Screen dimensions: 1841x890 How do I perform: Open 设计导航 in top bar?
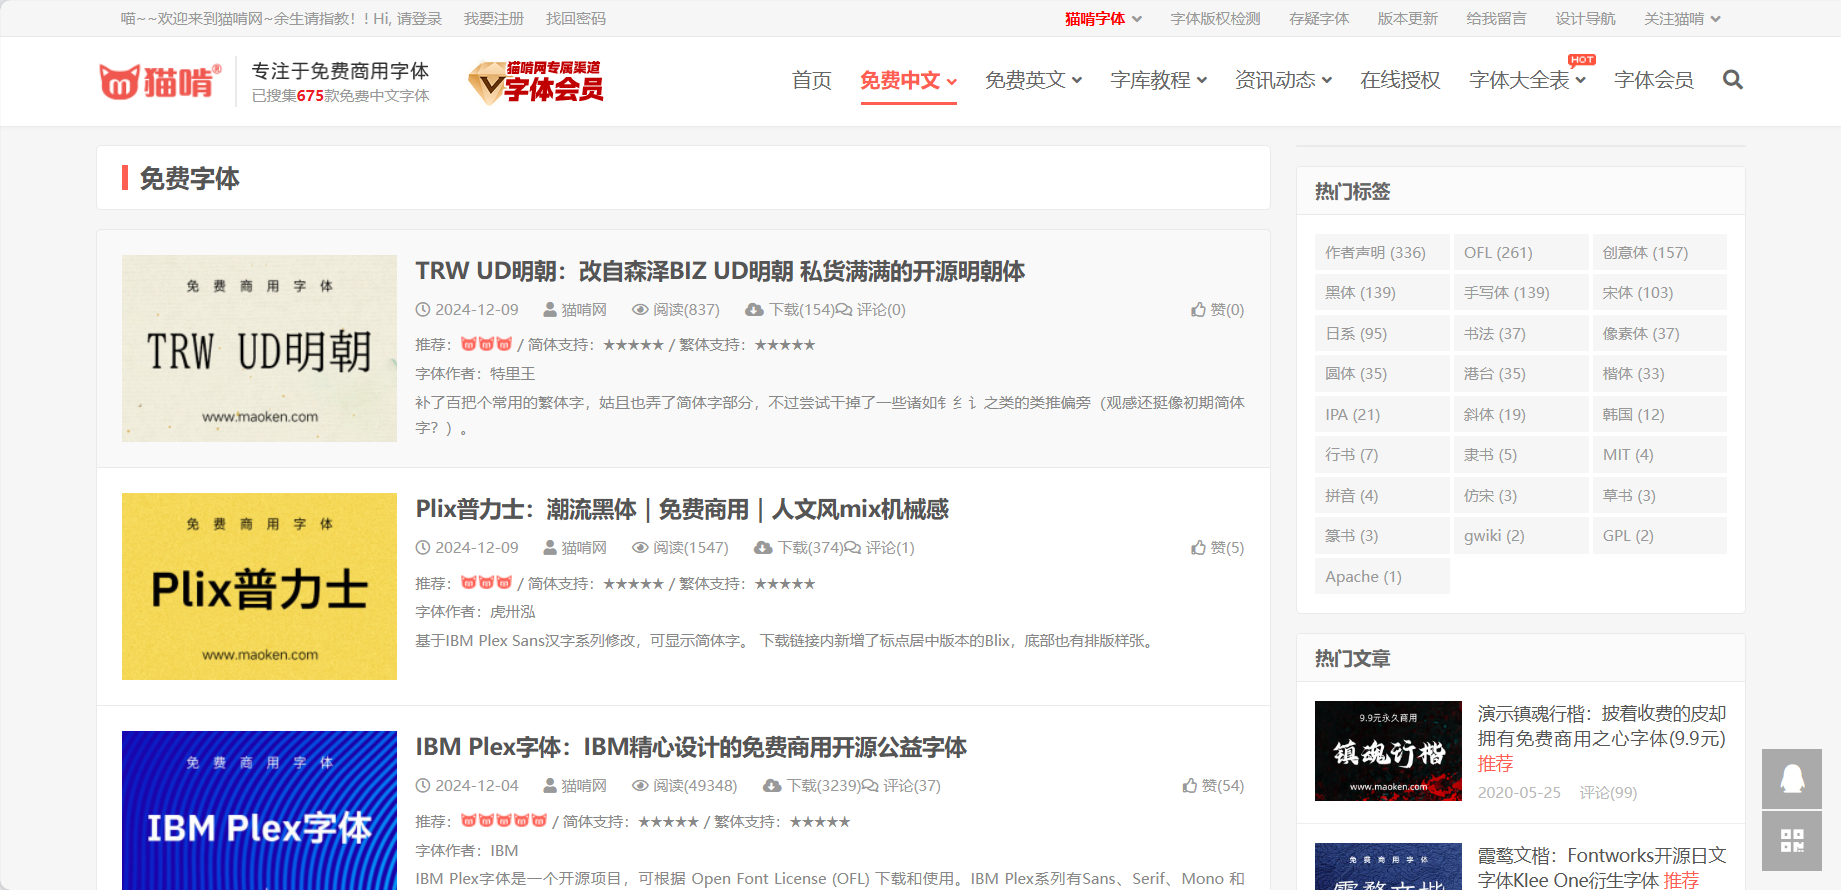[x=1586, y=19]
